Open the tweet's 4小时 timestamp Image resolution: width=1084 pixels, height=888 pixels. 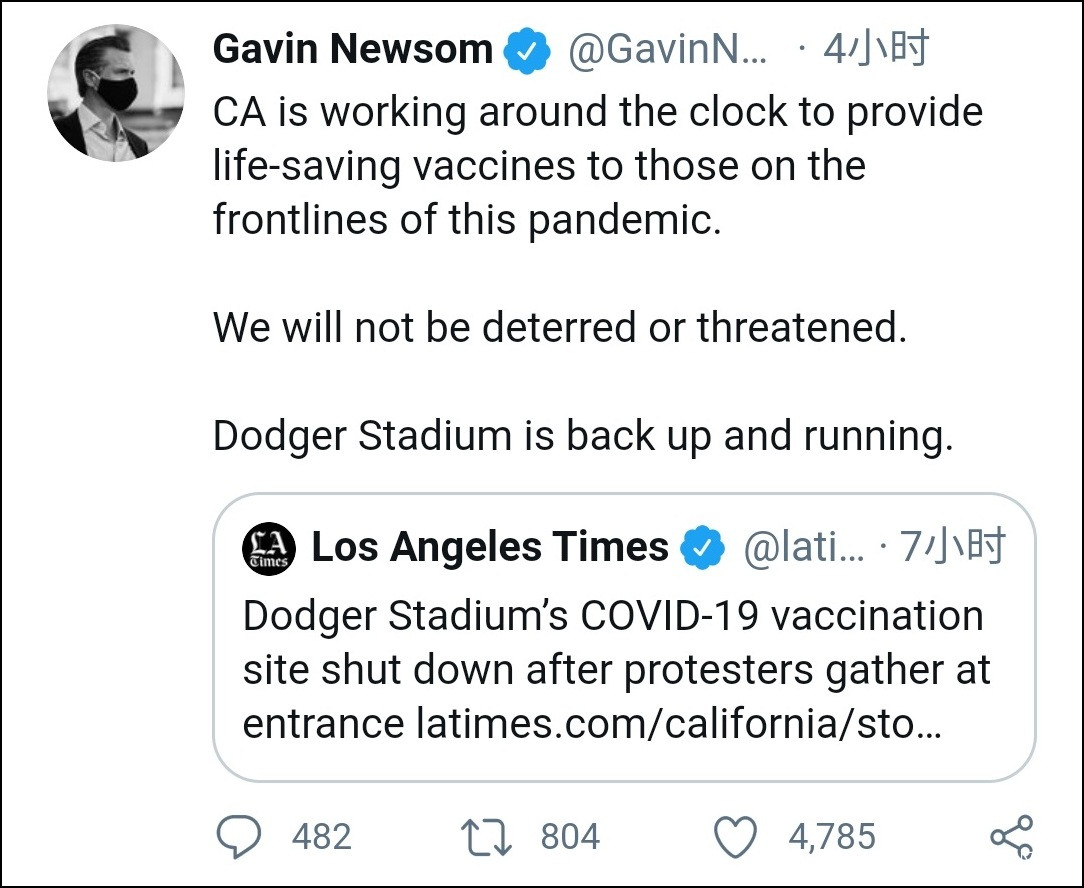[x=876, y=49]
